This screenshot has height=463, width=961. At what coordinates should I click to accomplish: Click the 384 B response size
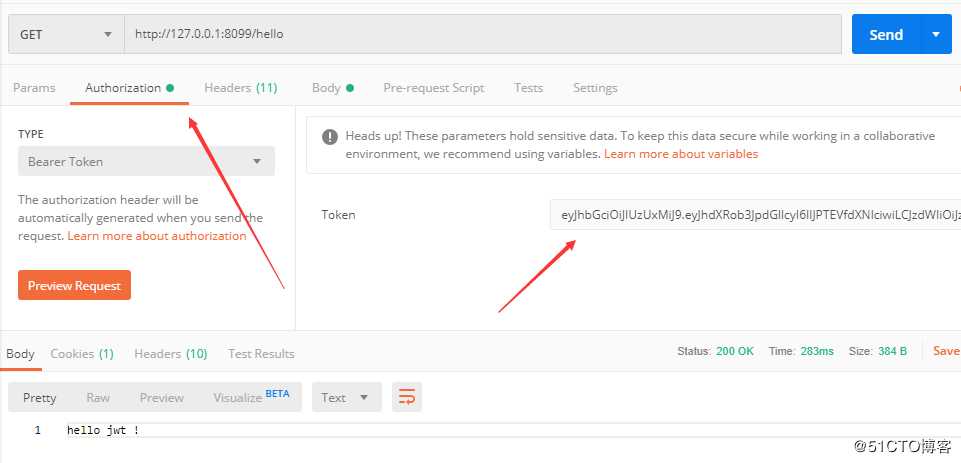click(x=892, y=351)
